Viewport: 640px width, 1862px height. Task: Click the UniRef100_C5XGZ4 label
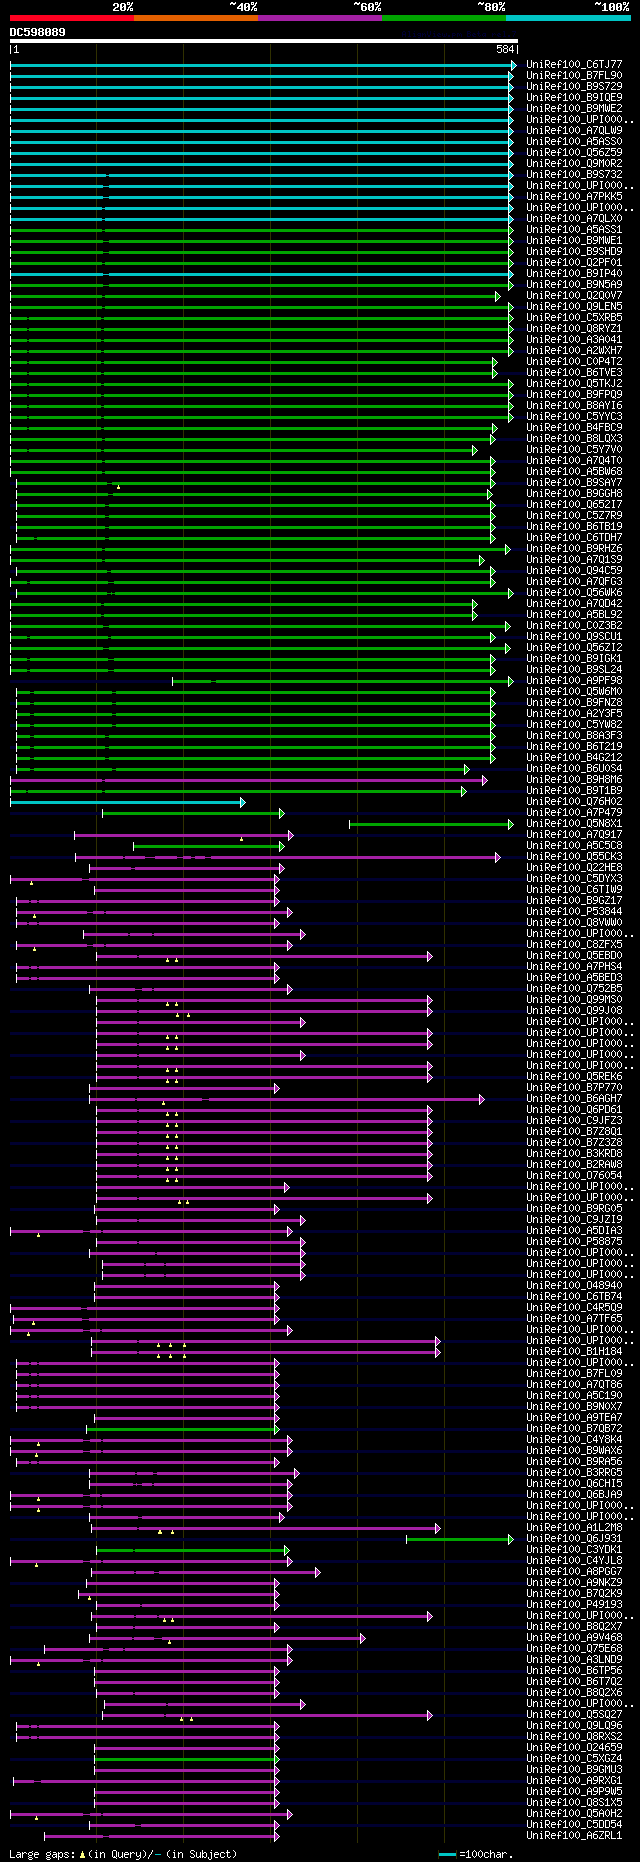point(574,1759)
